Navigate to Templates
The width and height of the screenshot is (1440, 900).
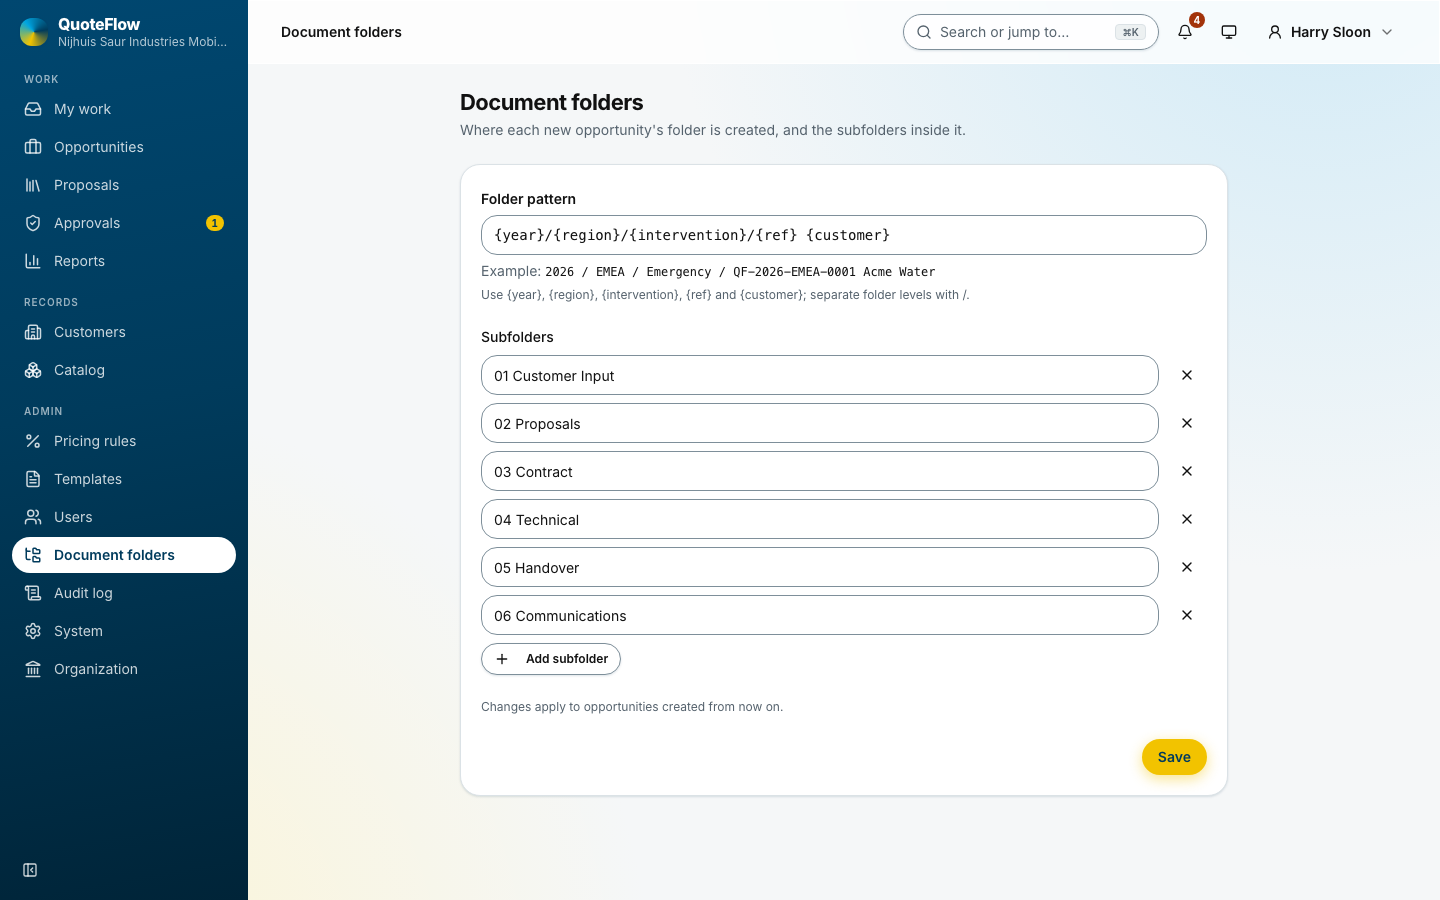(x=124, y=479)
